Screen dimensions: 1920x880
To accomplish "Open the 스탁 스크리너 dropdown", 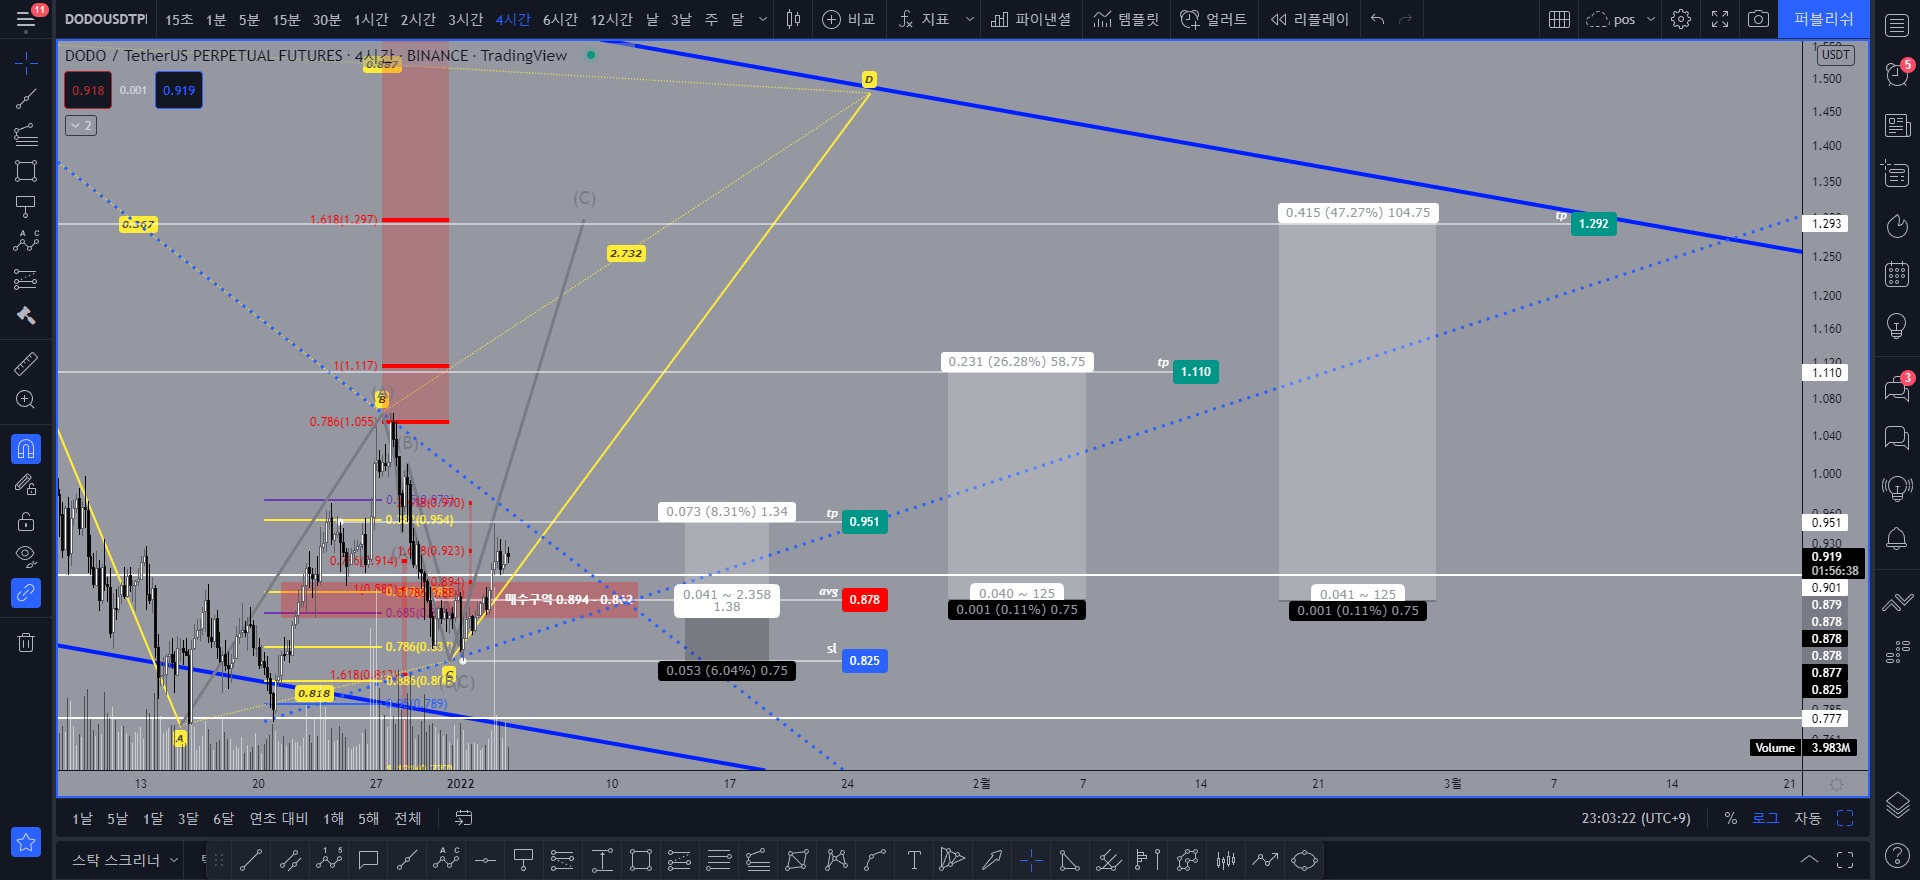I will coord(125,860).
